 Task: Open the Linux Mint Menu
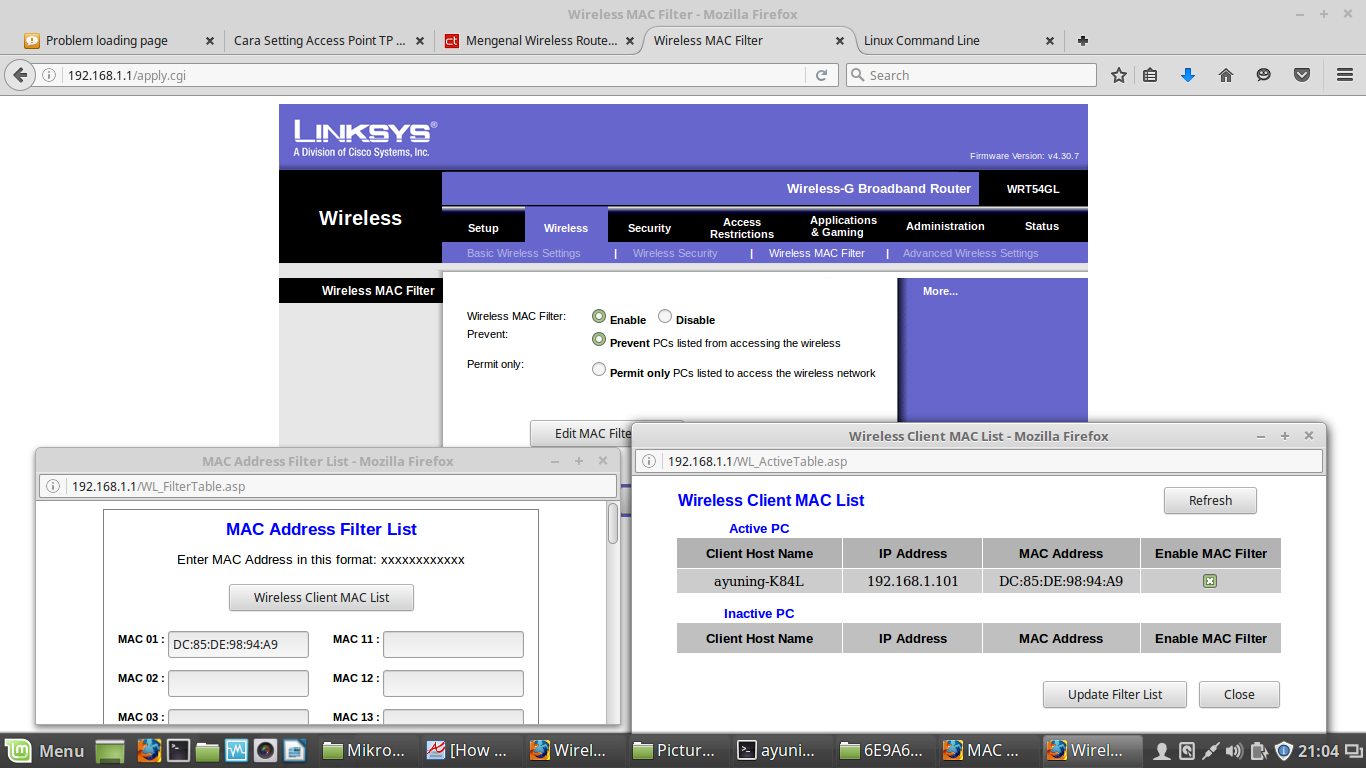point(45,750)
